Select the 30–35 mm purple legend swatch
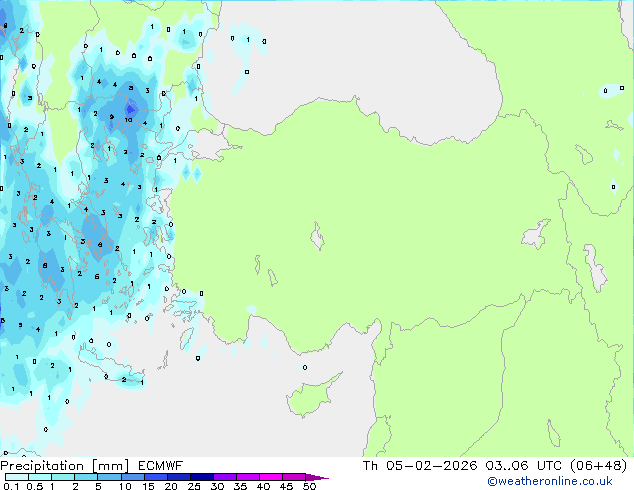This screenshot has width=634, height=490. pos(225,477)
